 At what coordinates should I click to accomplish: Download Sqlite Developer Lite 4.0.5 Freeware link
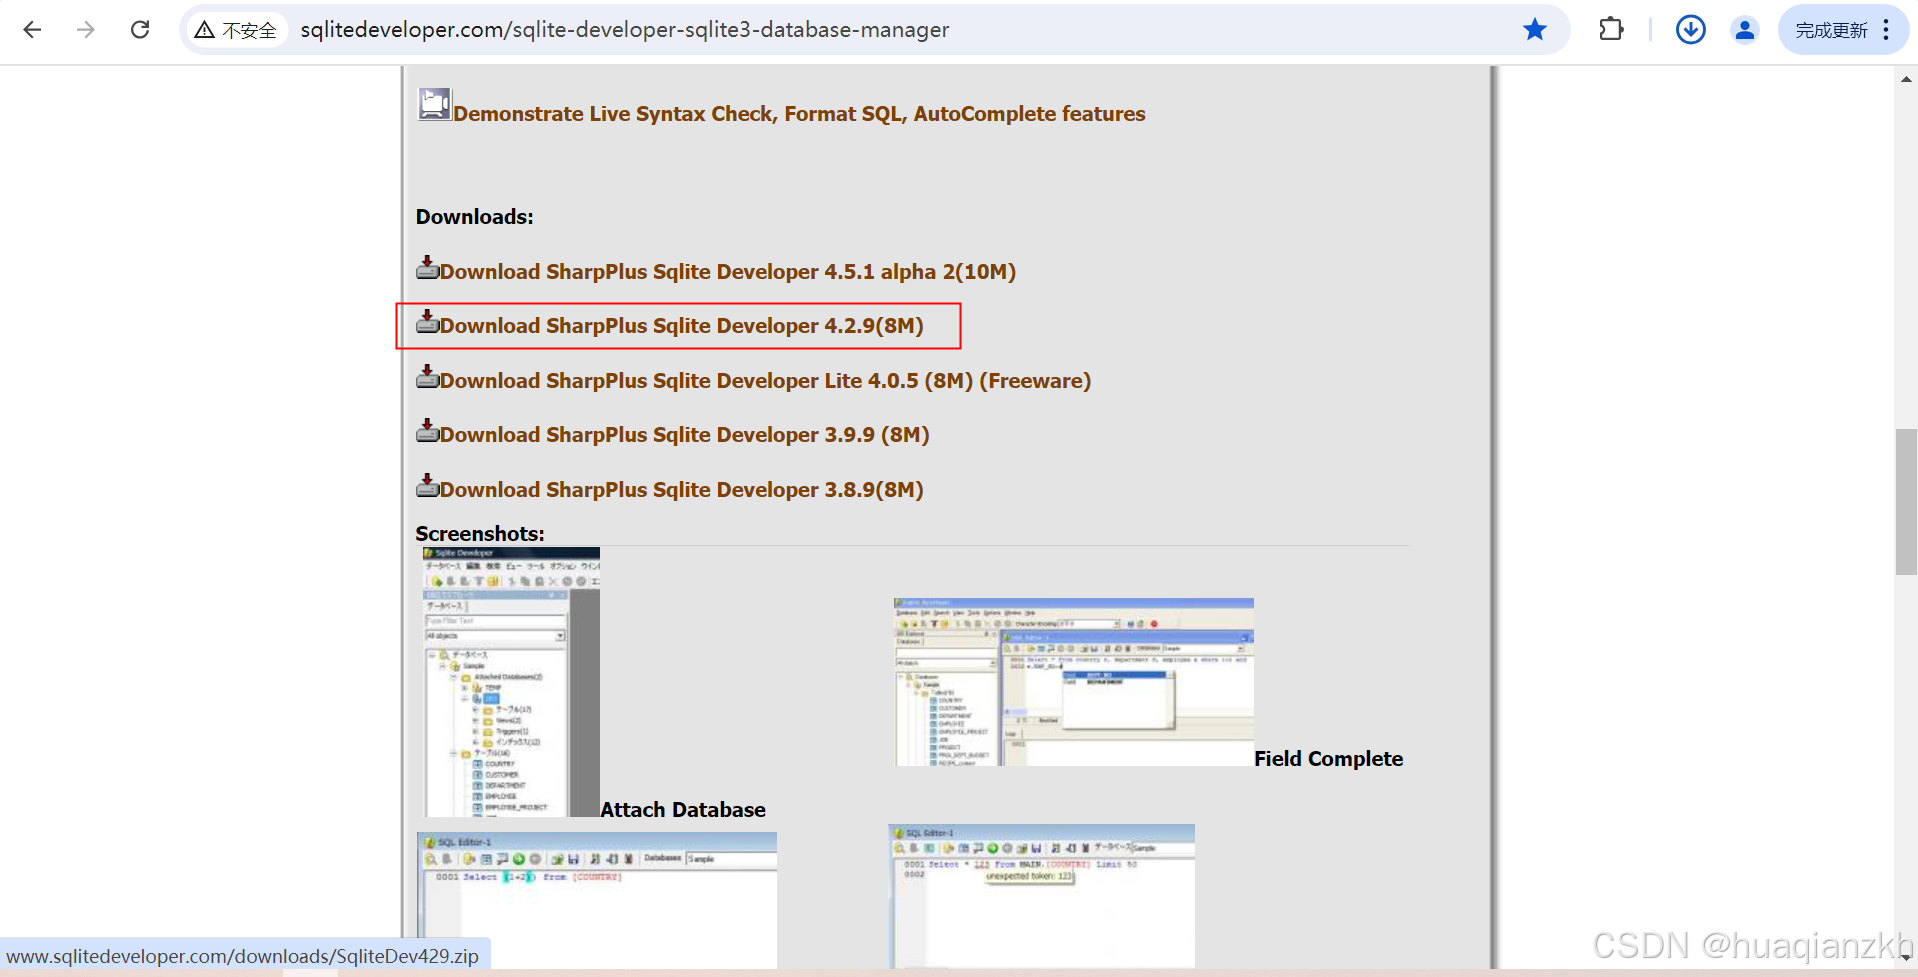(765, 381)
